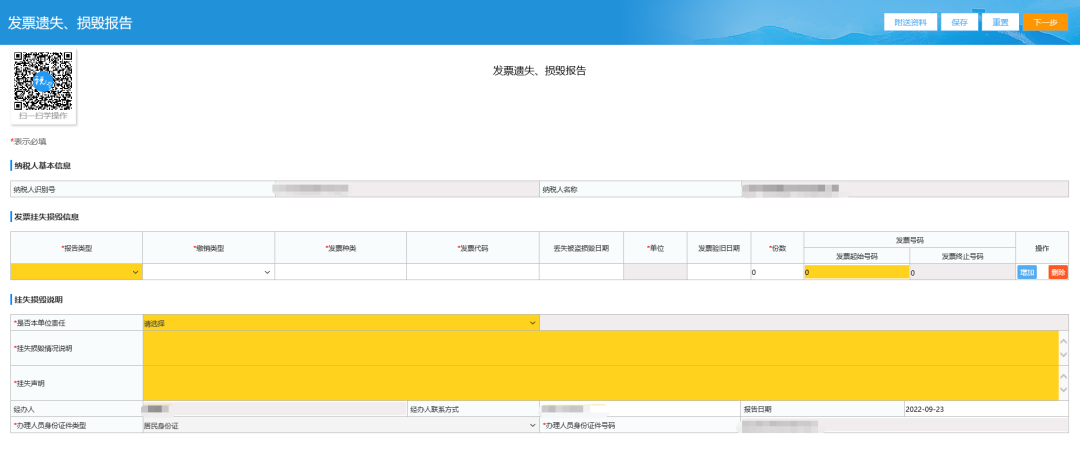Click the 报告日期 field showing 2022-09-23

pos(985,409)
